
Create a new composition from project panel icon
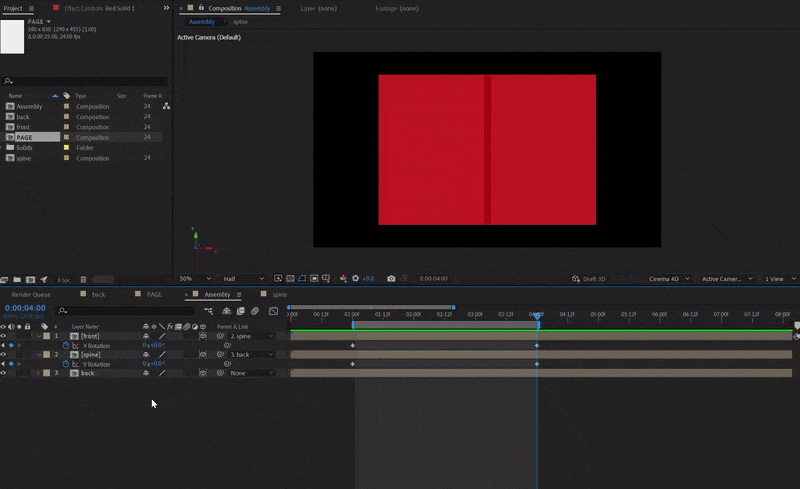pyautogui.click(x=31, y=280)
